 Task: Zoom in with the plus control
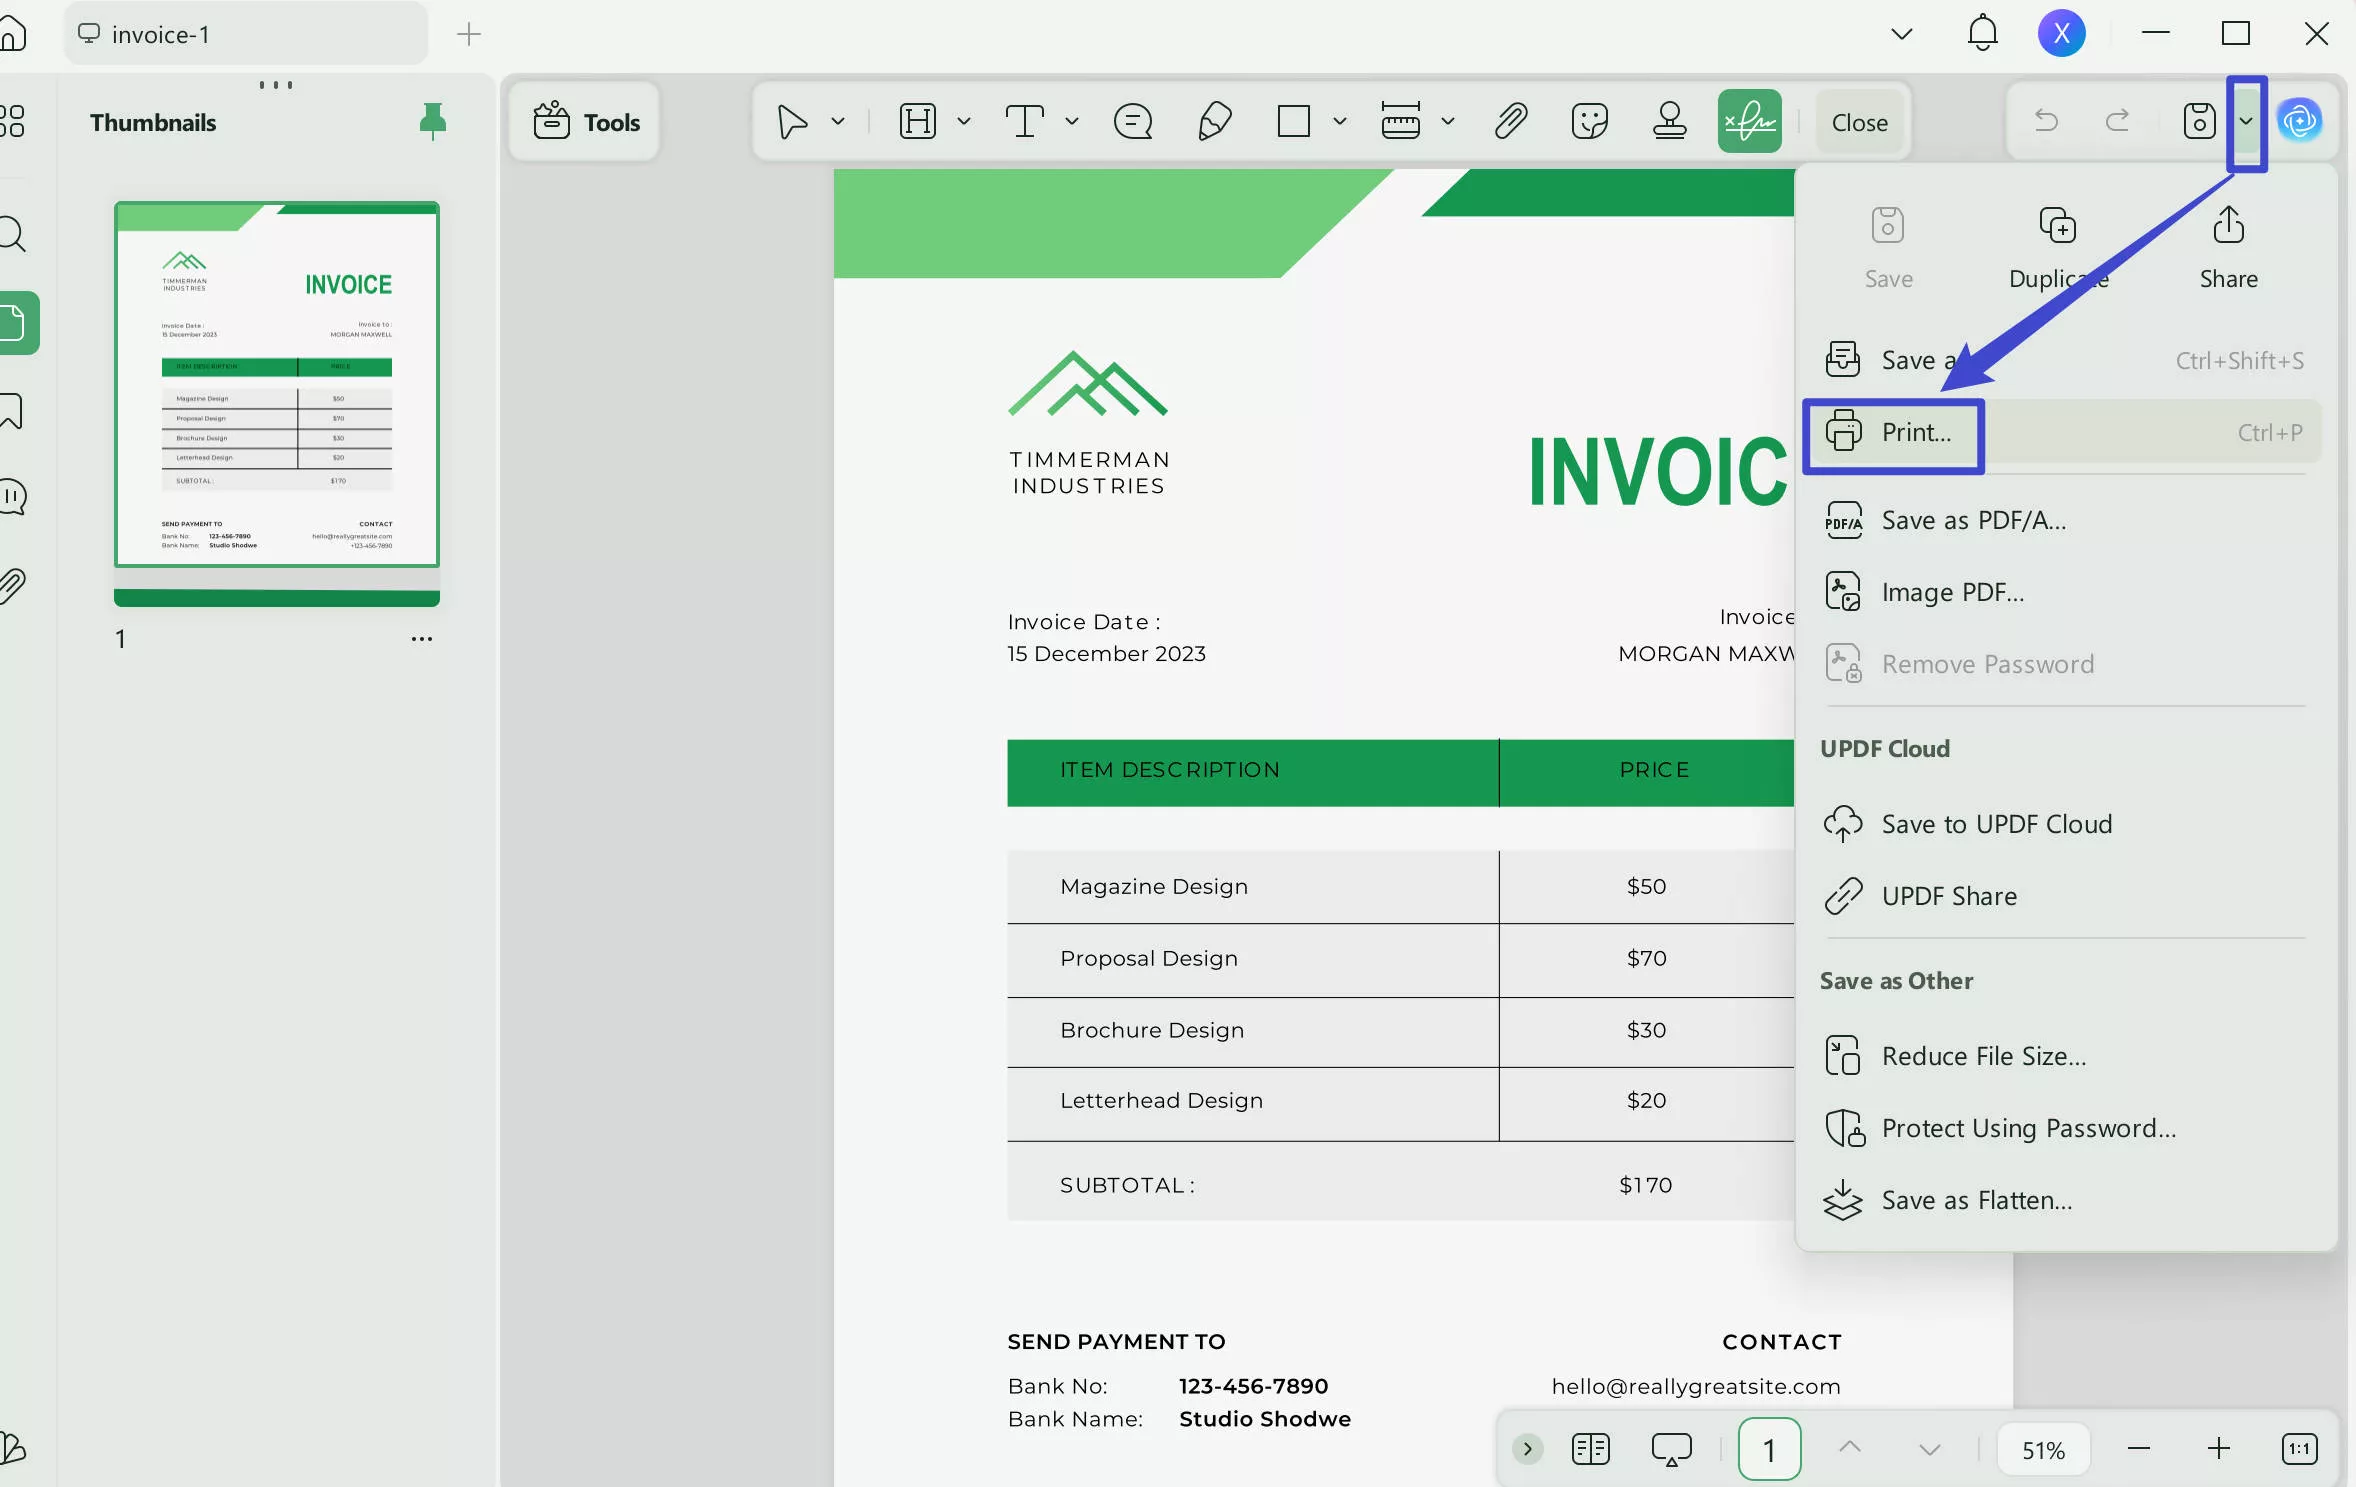pyautogui.click(x=2219, y=1448)
